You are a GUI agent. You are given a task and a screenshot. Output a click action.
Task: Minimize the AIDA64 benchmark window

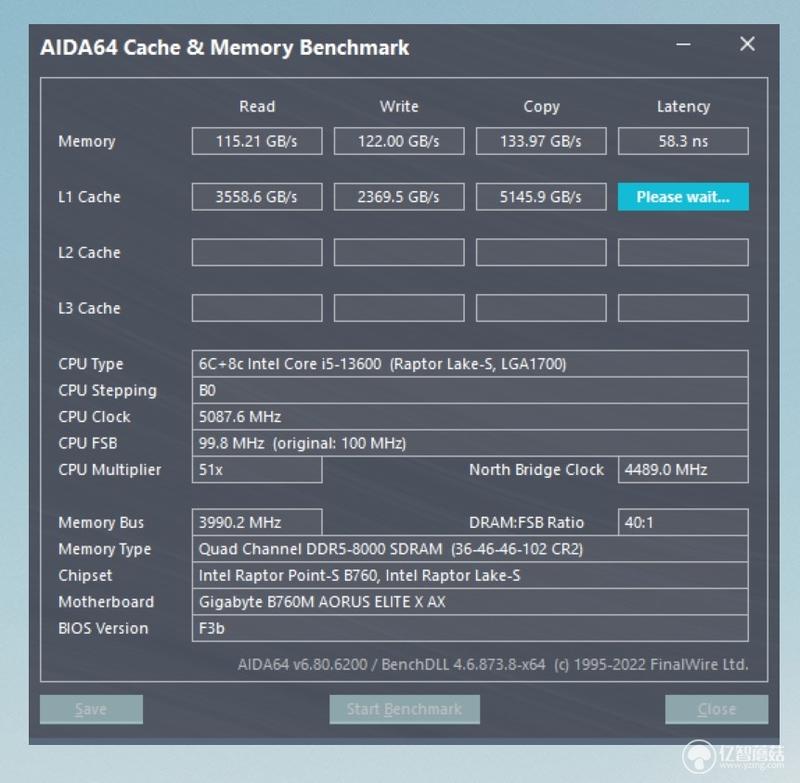[683, 44]
